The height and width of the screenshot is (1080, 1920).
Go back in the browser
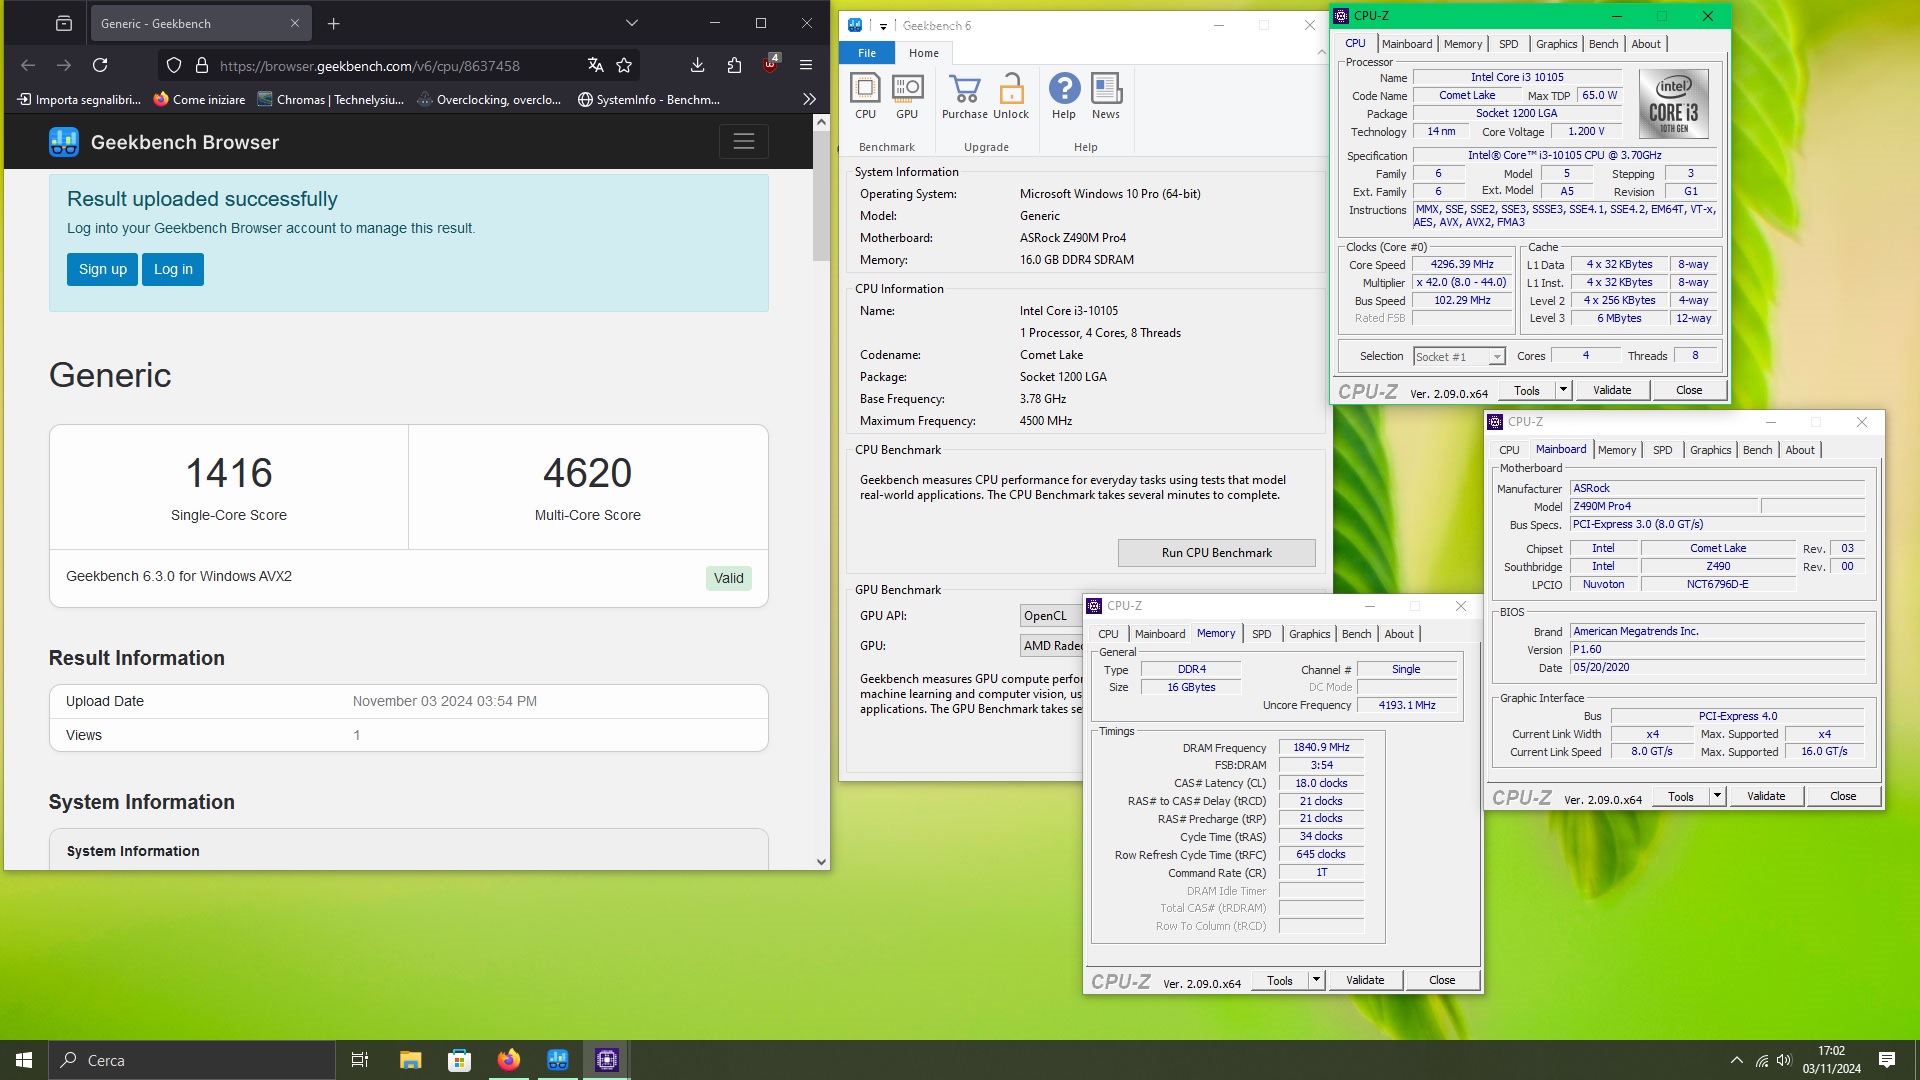(x=28, y=65)
